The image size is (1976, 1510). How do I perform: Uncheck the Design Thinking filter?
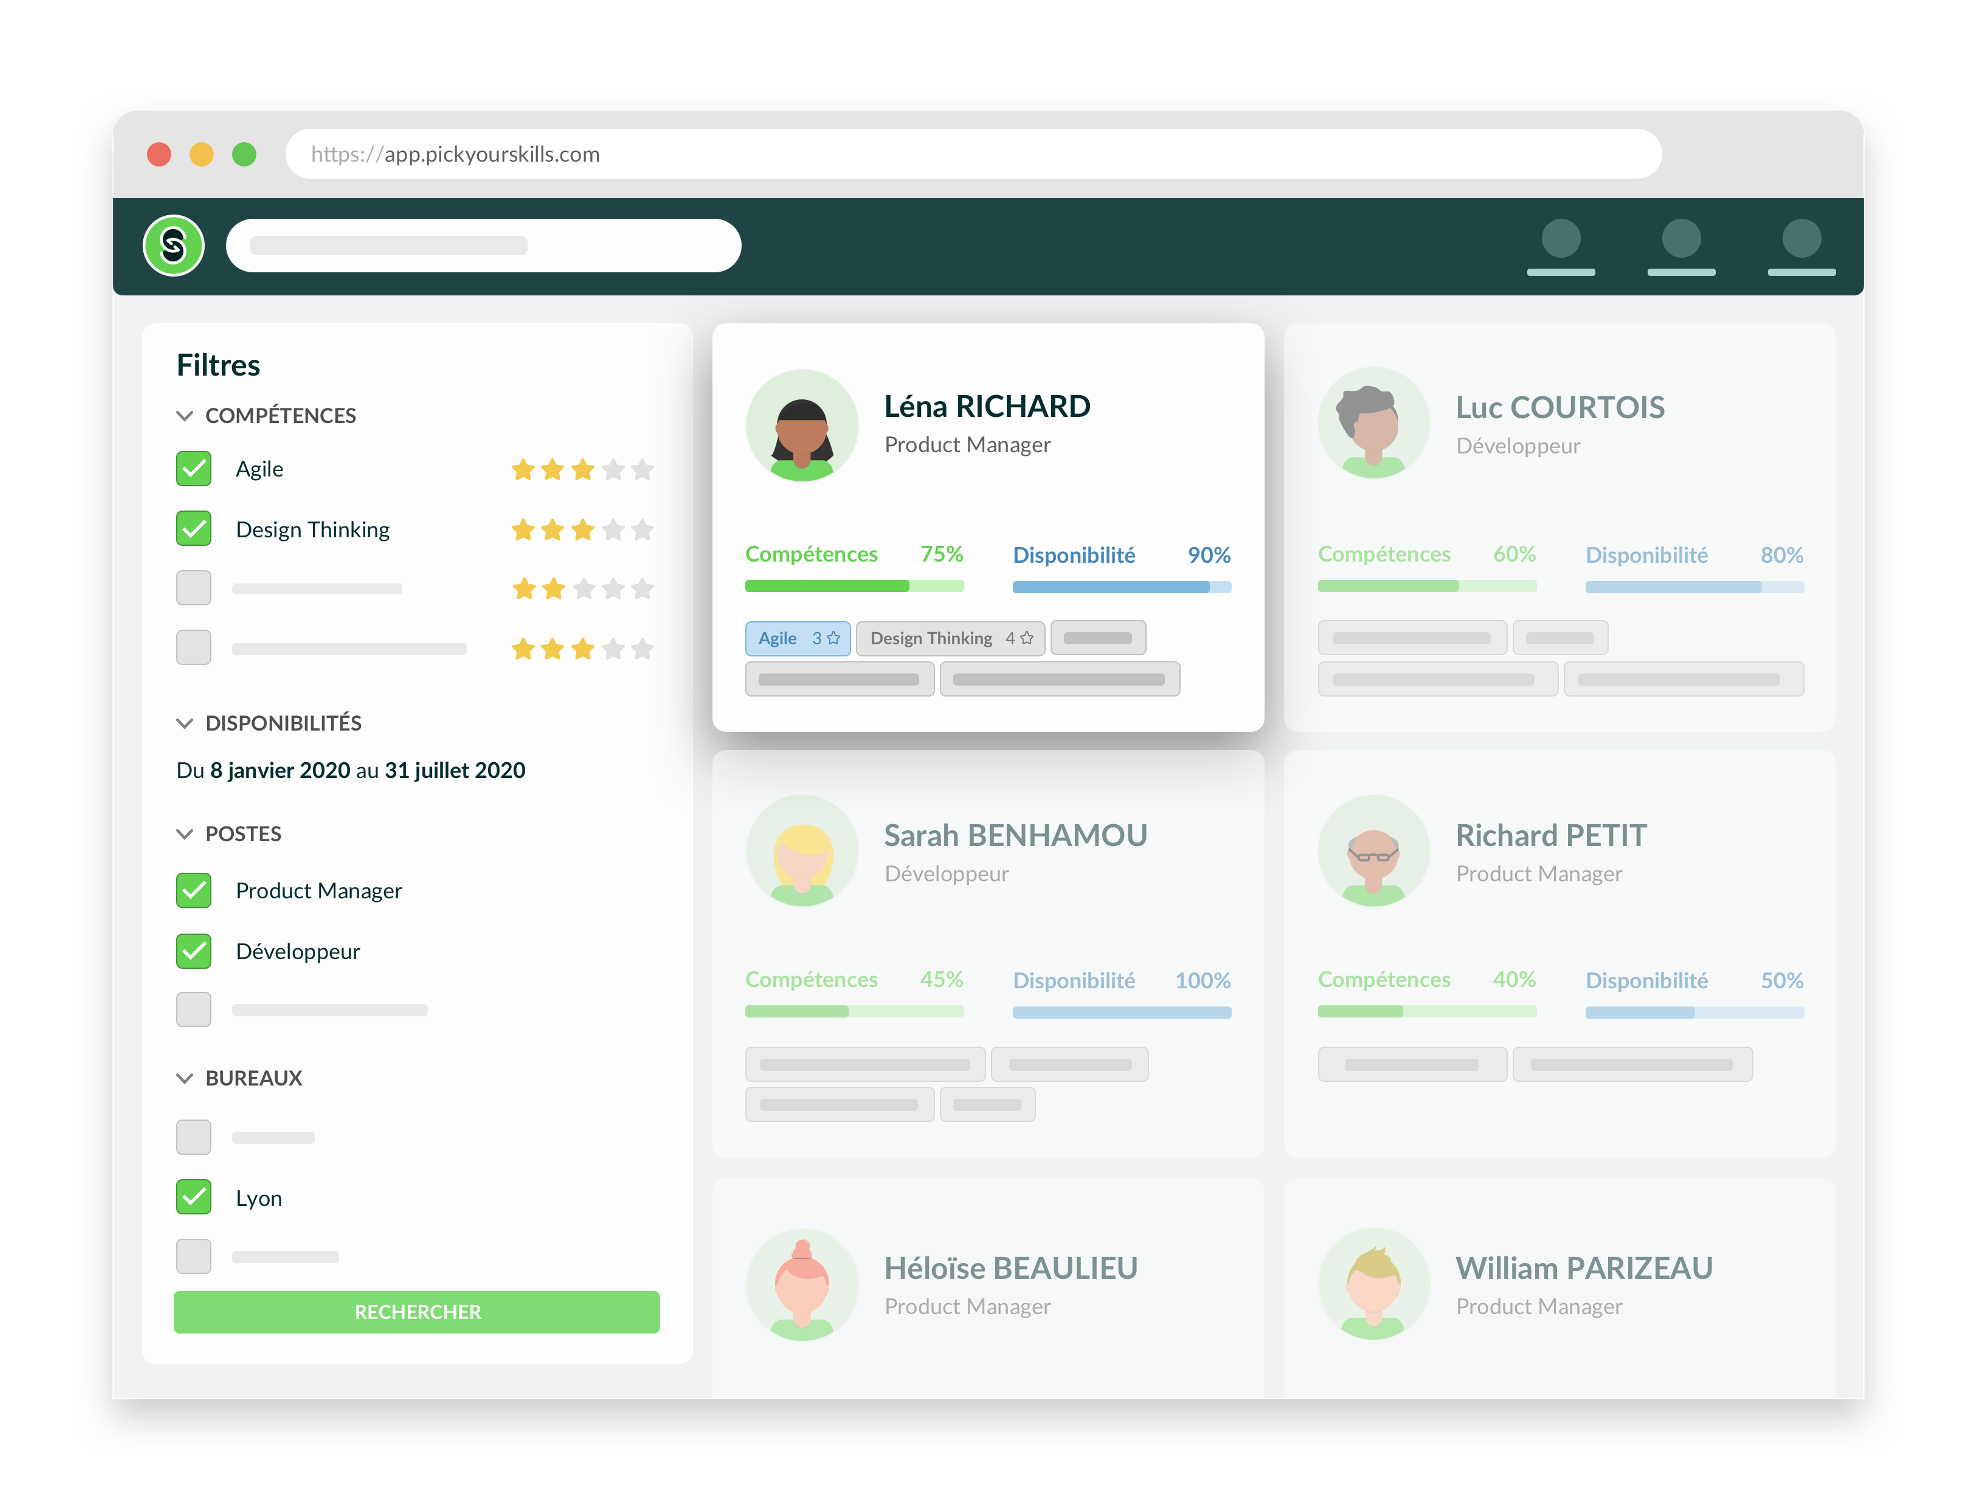(x=194, y=528)
